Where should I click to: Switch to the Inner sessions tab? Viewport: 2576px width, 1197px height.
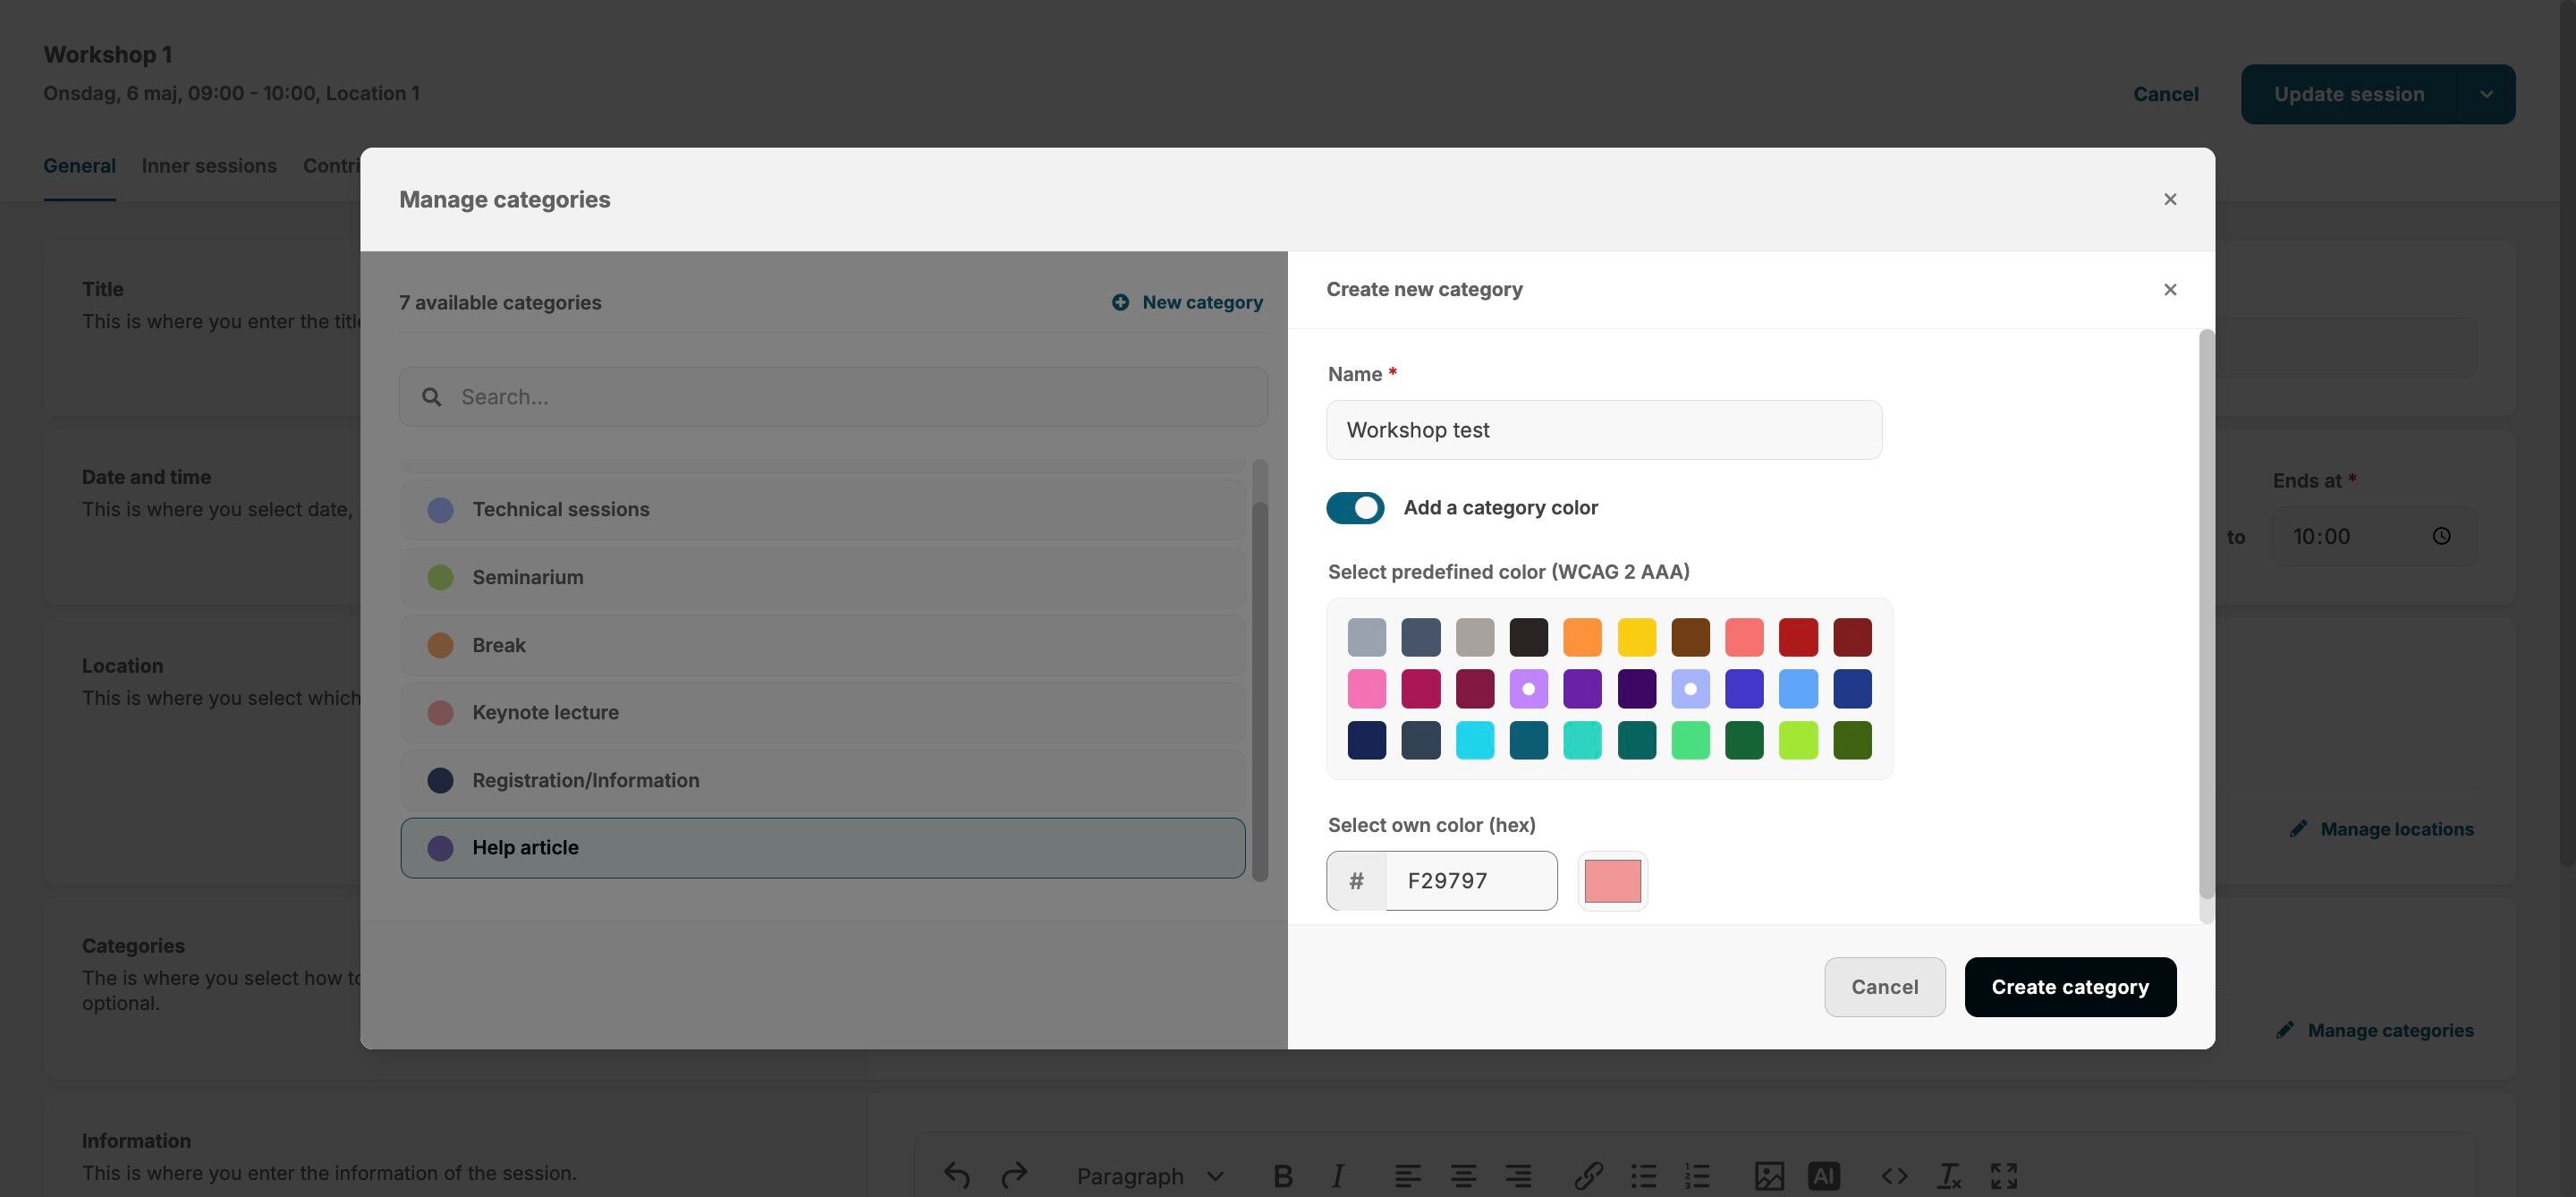[x=209, y=166]
